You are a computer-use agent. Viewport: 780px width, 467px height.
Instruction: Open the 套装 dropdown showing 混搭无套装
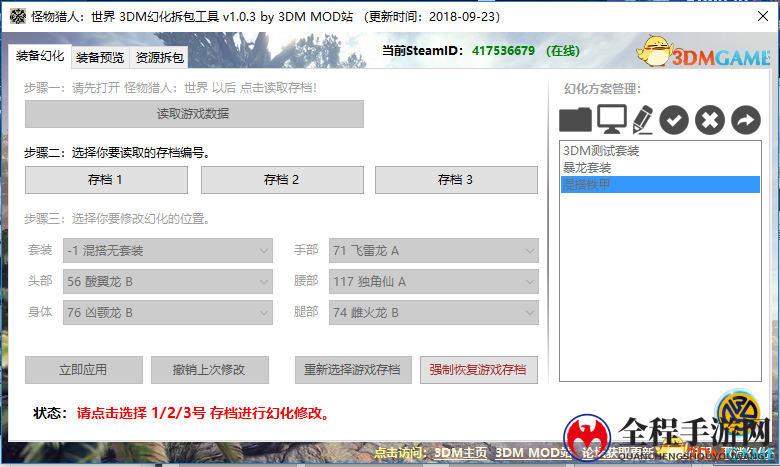point(168,251)
